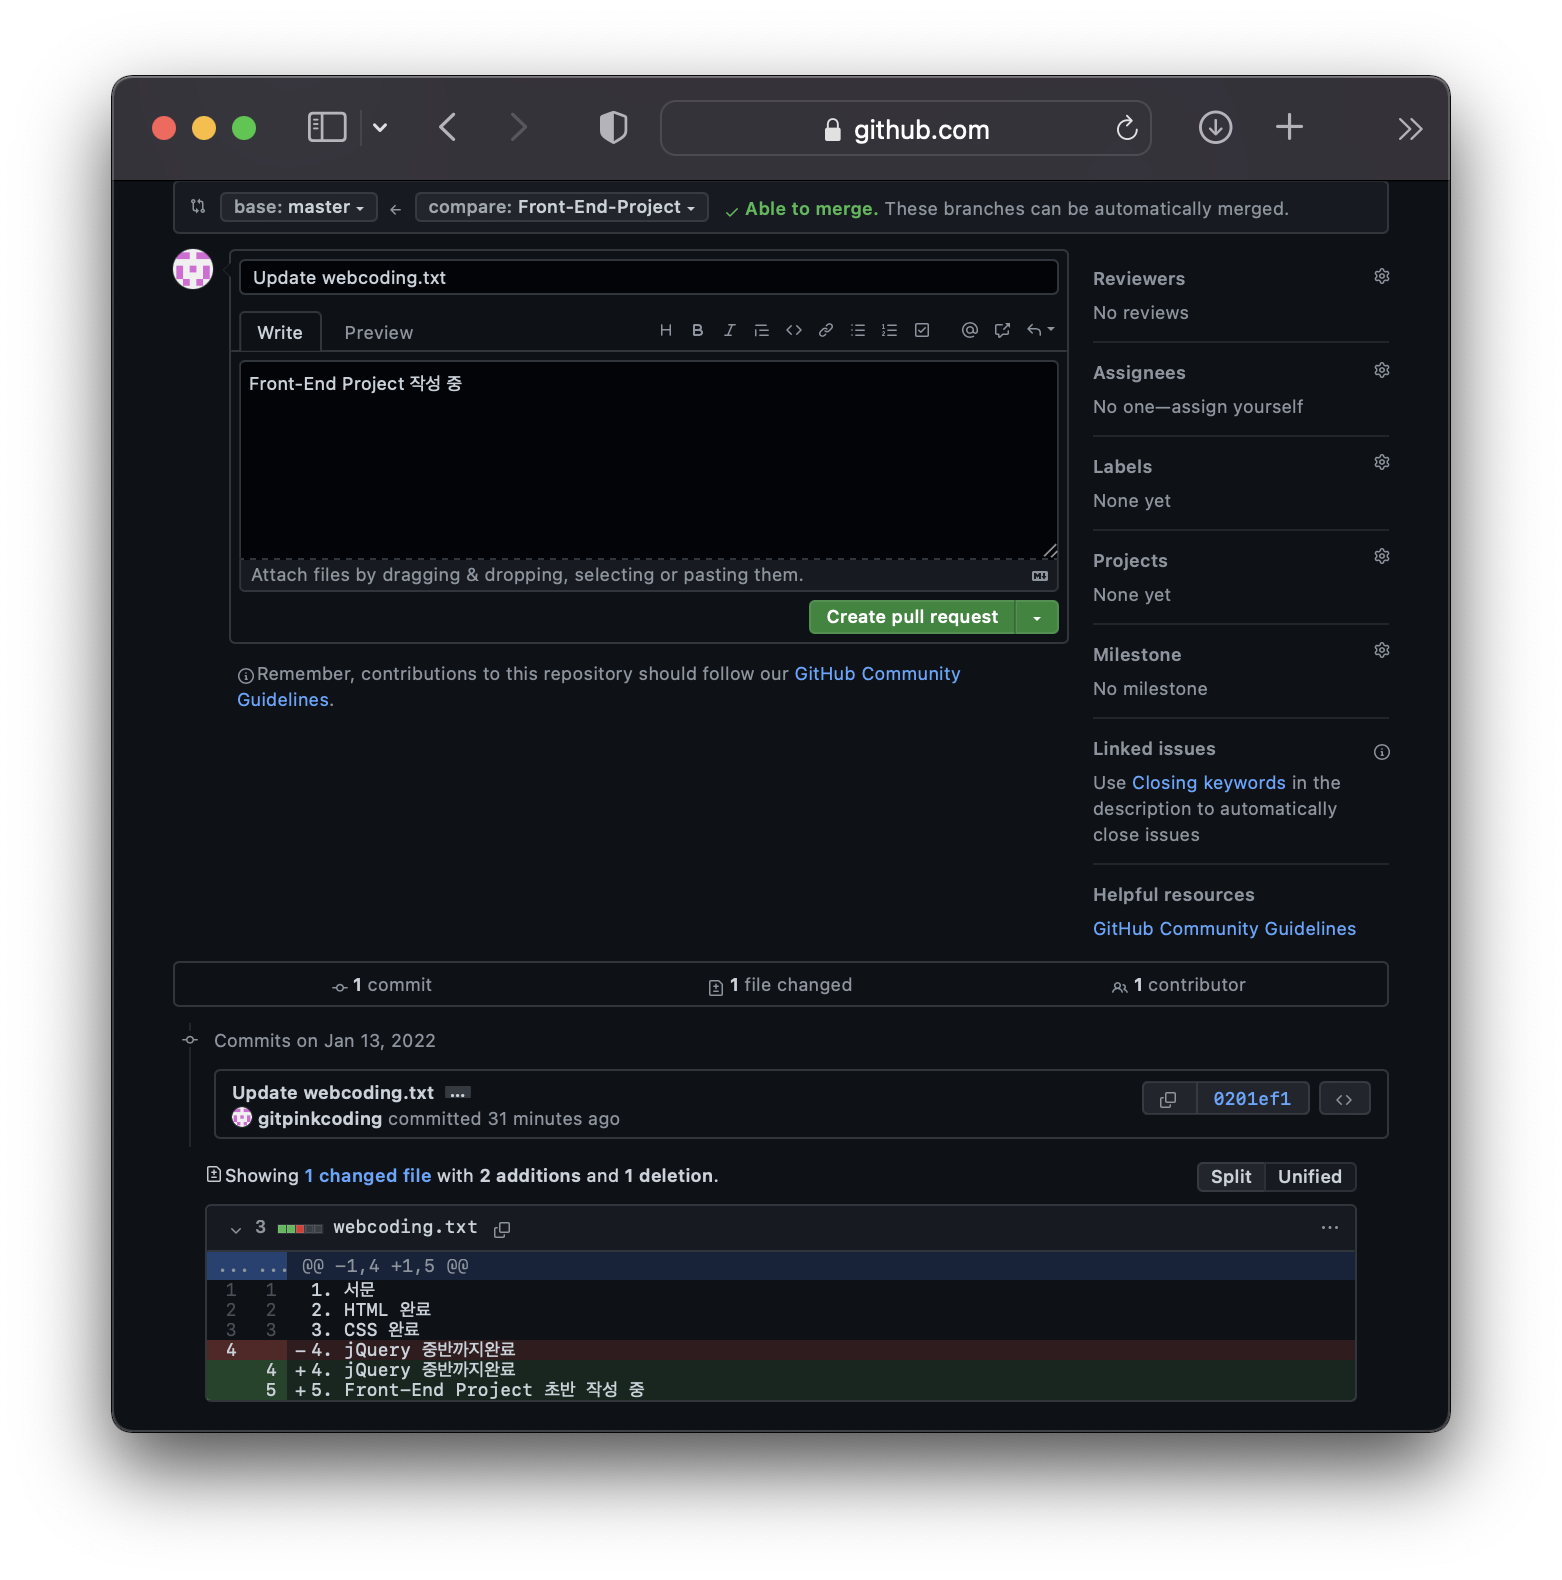
Task: Click the 1 changed file link
Action: [368, 1176]
